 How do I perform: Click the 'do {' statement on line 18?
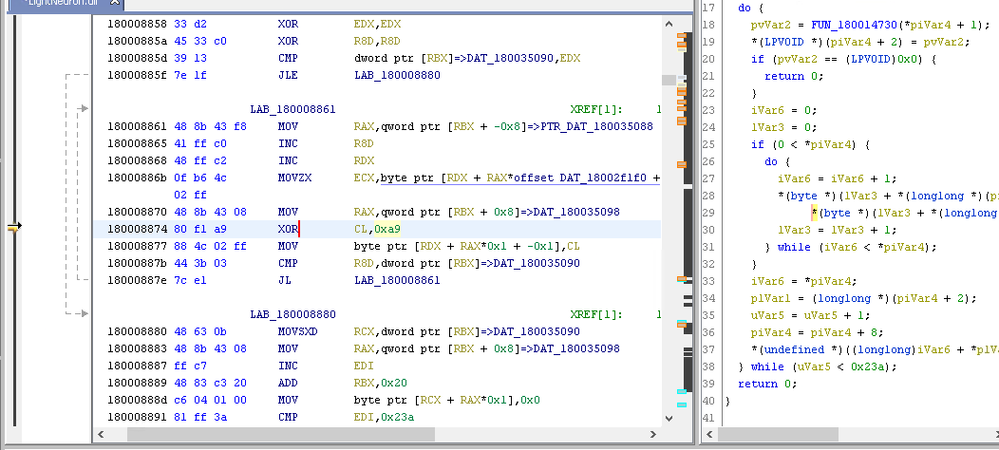pos(751,8)
